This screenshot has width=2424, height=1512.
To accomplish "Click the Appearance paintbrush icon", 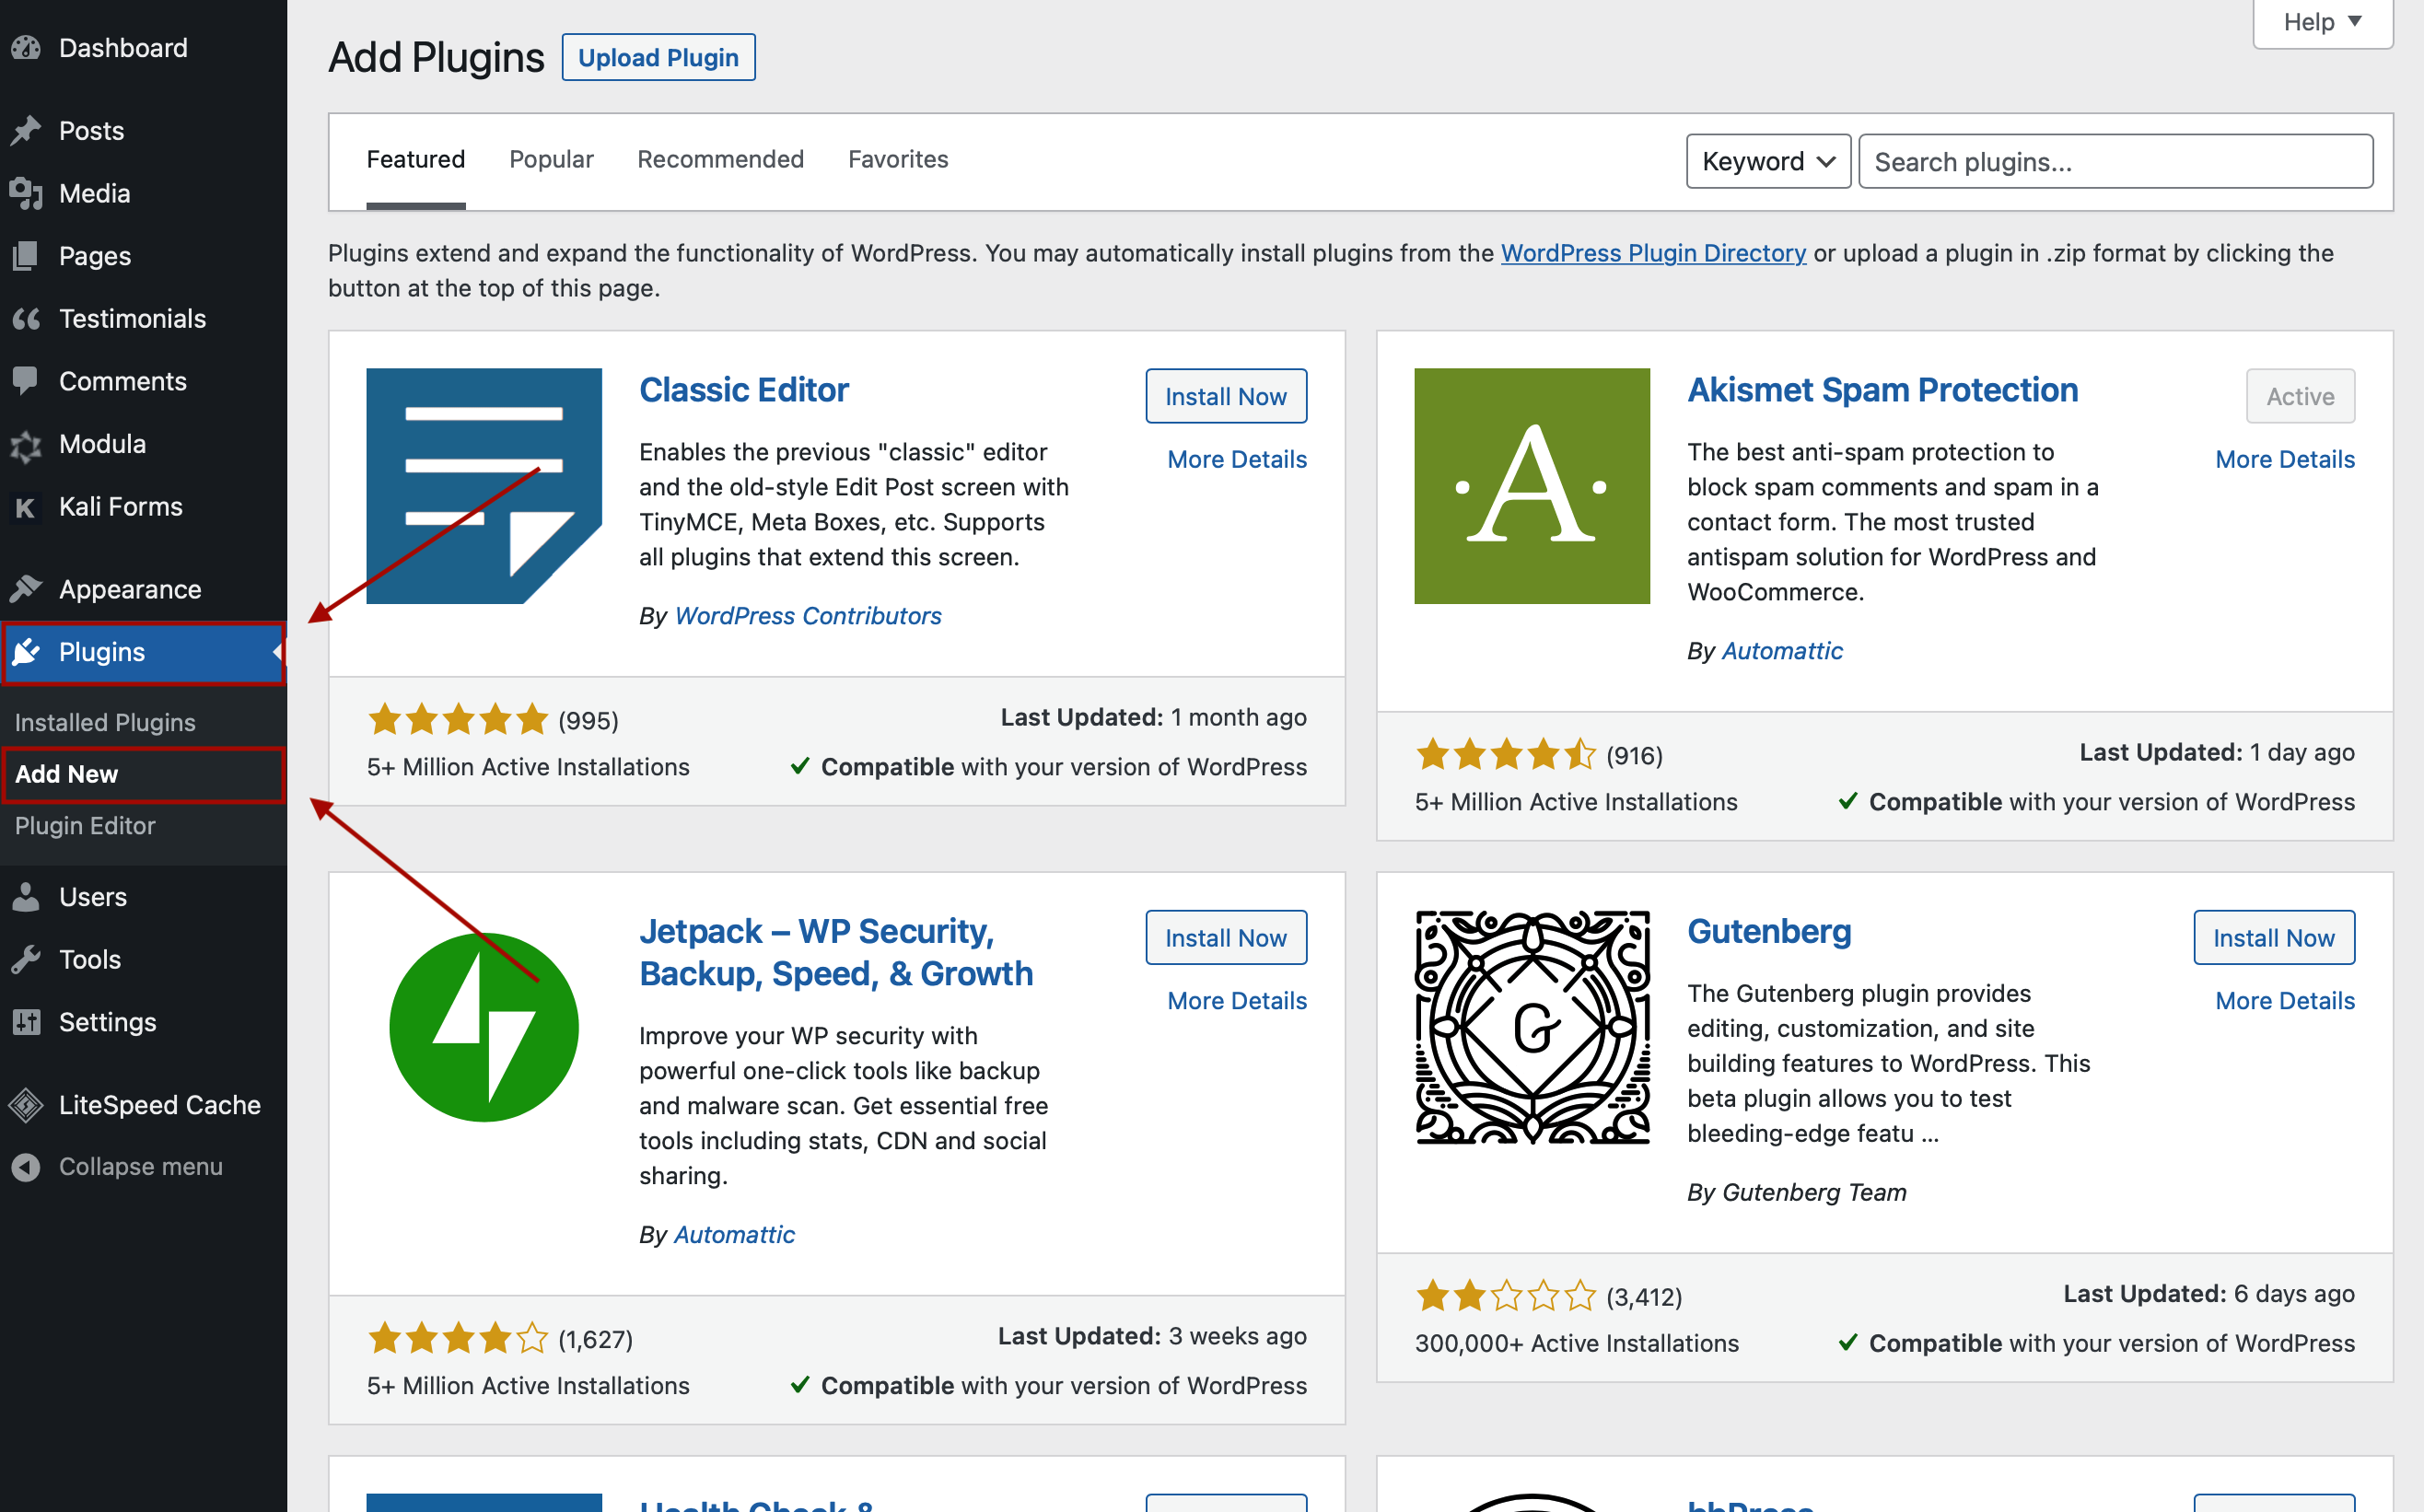I will (x=26, y=589).
